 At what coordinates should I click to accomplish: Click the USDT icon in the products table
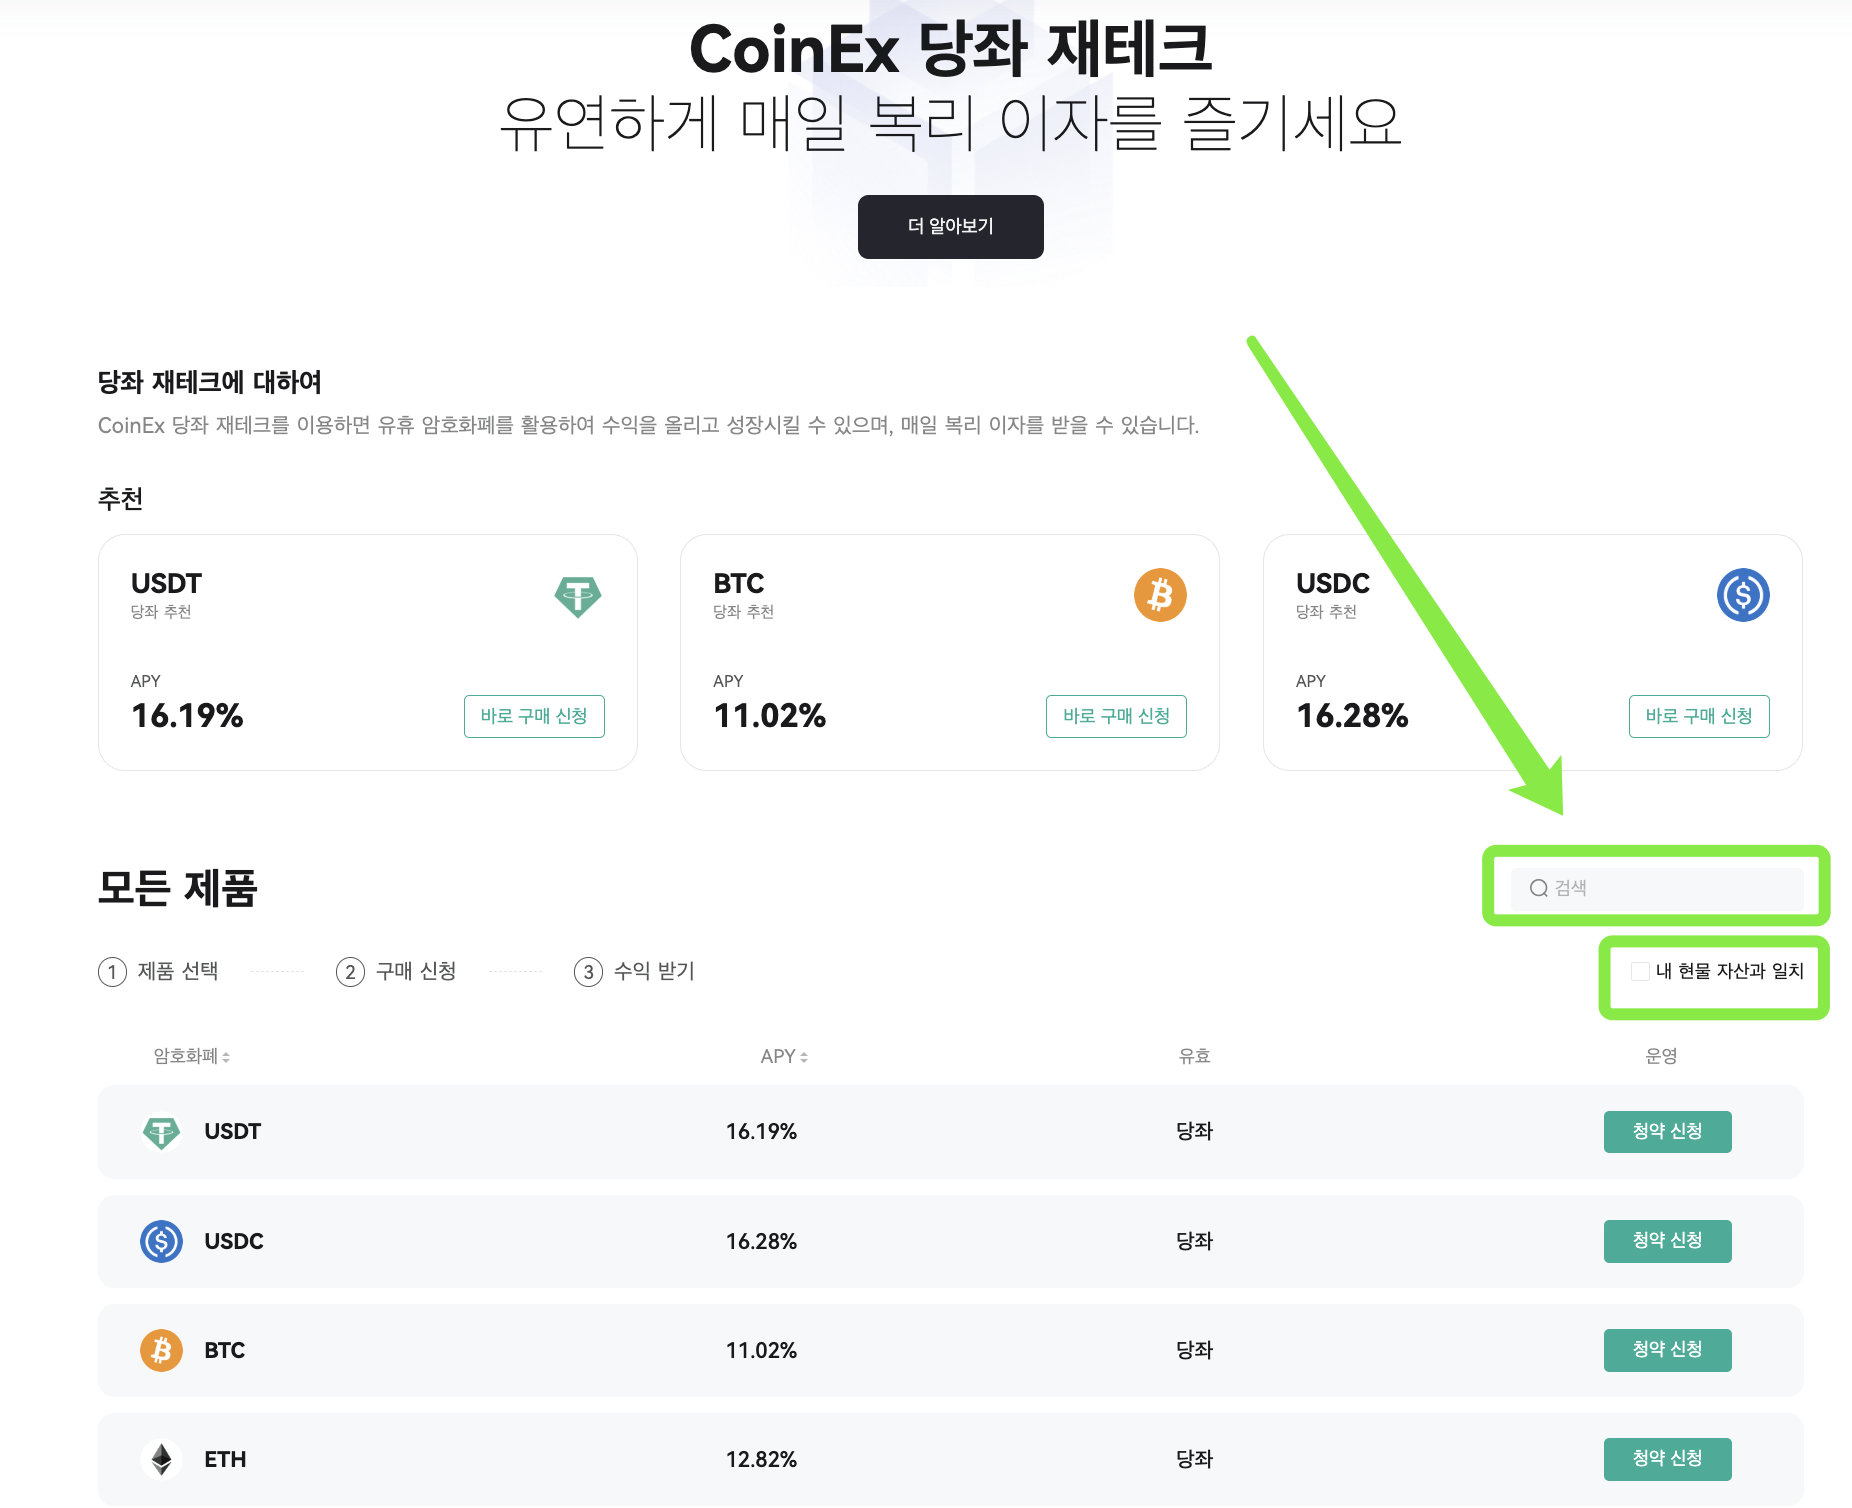click(161, 1131)
